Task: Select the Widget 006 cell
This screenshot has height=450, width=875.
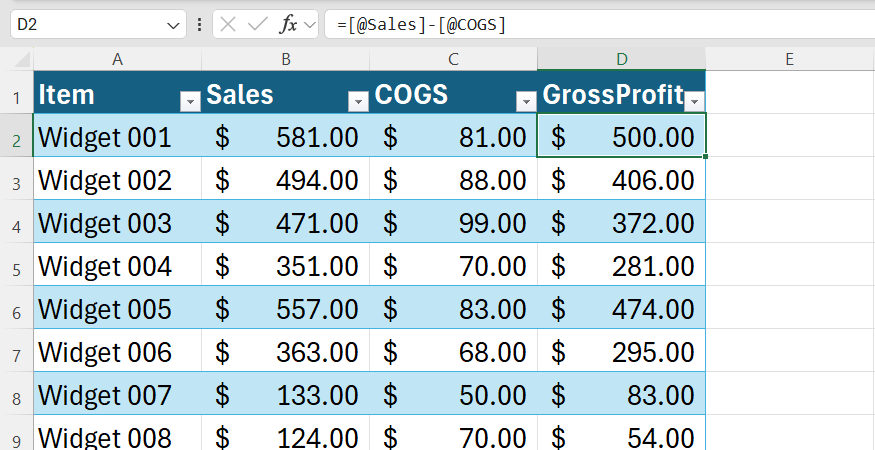Action: [117, 351]
